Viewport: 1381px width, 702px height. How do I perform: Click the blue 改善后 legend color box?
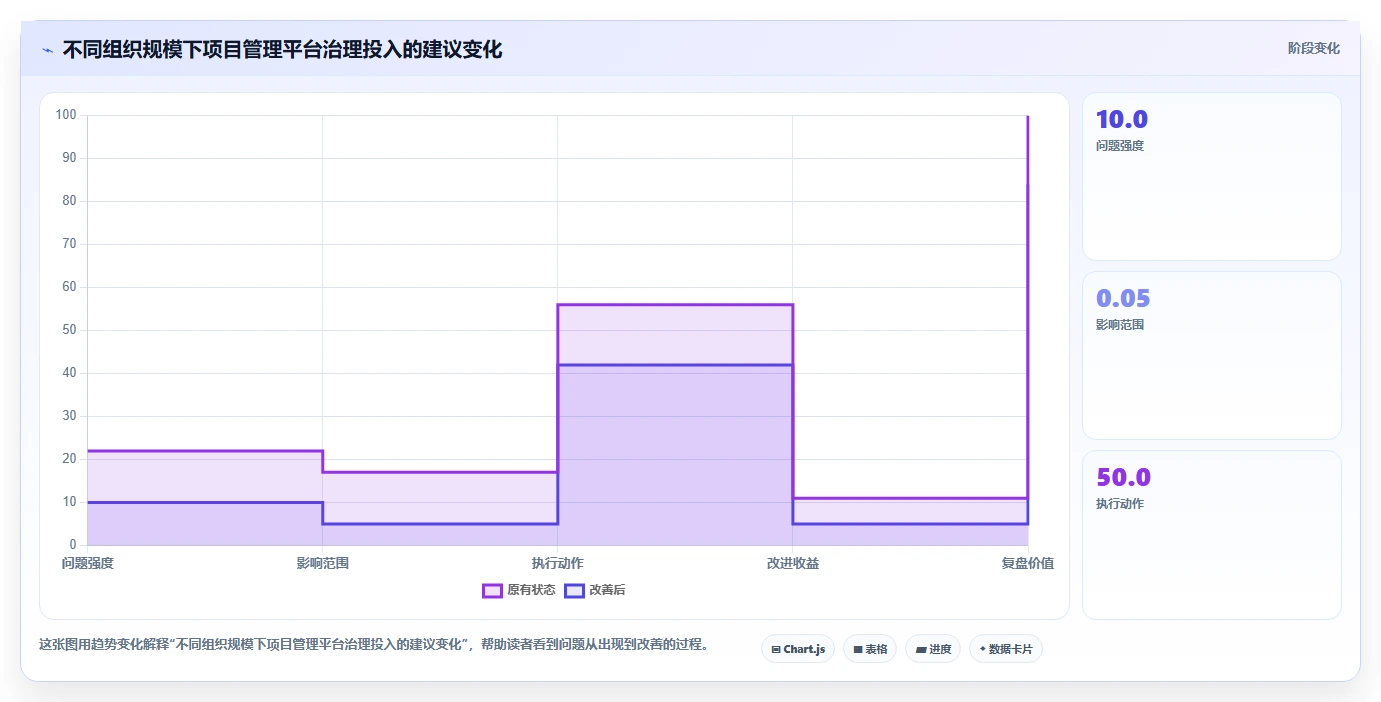(x=575, y=590)
